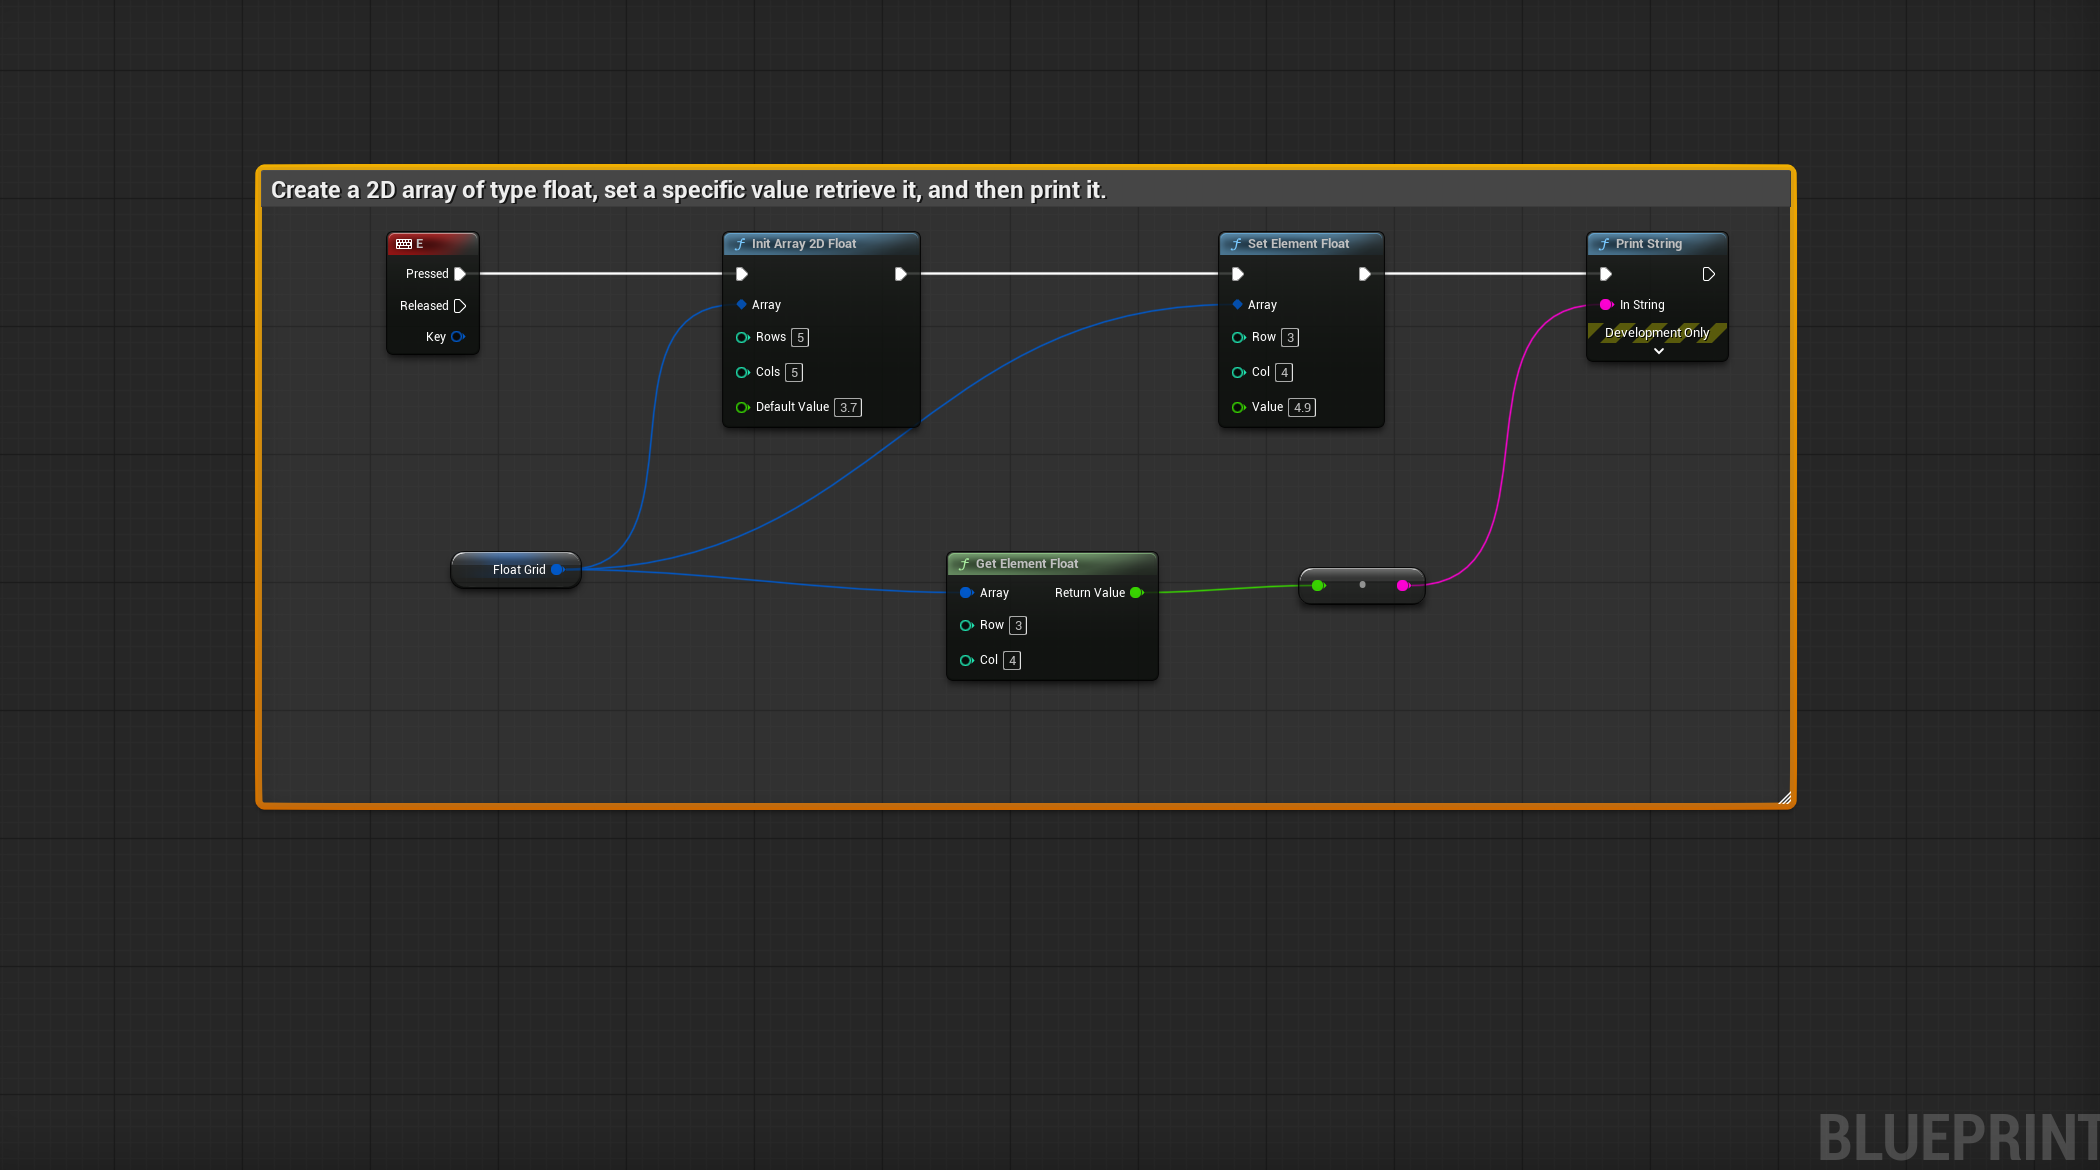
Task: Click the Print String output exec pin
Action: click(x=1708, y=274)
